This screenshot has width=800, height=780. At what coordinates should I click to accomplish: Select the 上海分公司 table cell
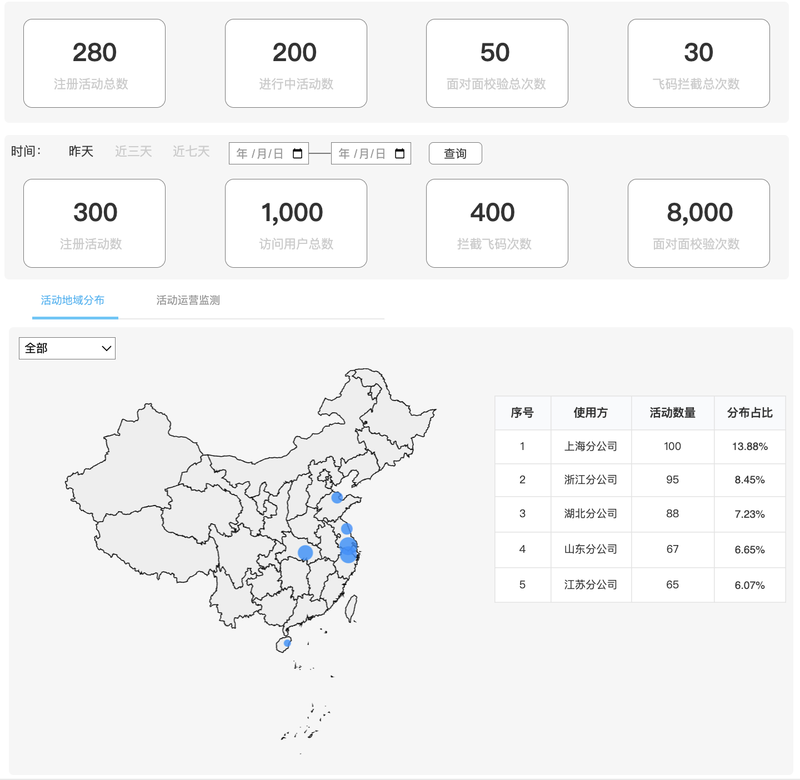coord(591,446)
